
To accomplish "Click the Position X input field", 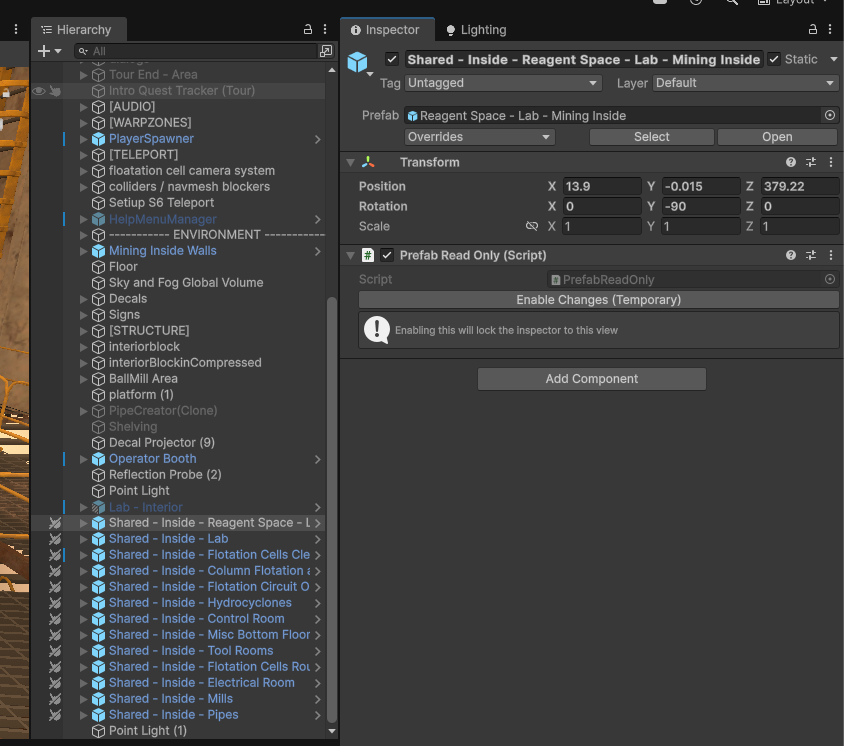I will pos(602,187).
